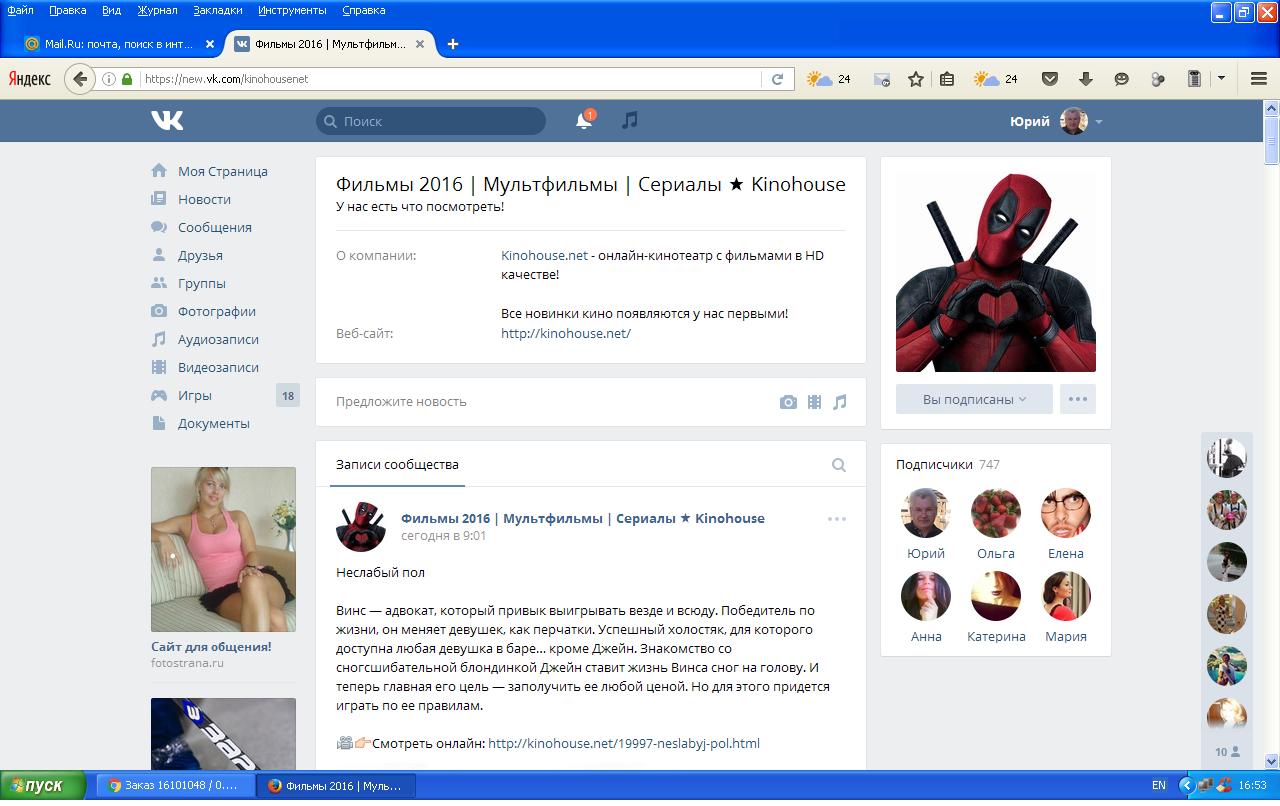The image size is (1280, 806).
Task: Click the post author name Kinohouse
Action: 583,518
